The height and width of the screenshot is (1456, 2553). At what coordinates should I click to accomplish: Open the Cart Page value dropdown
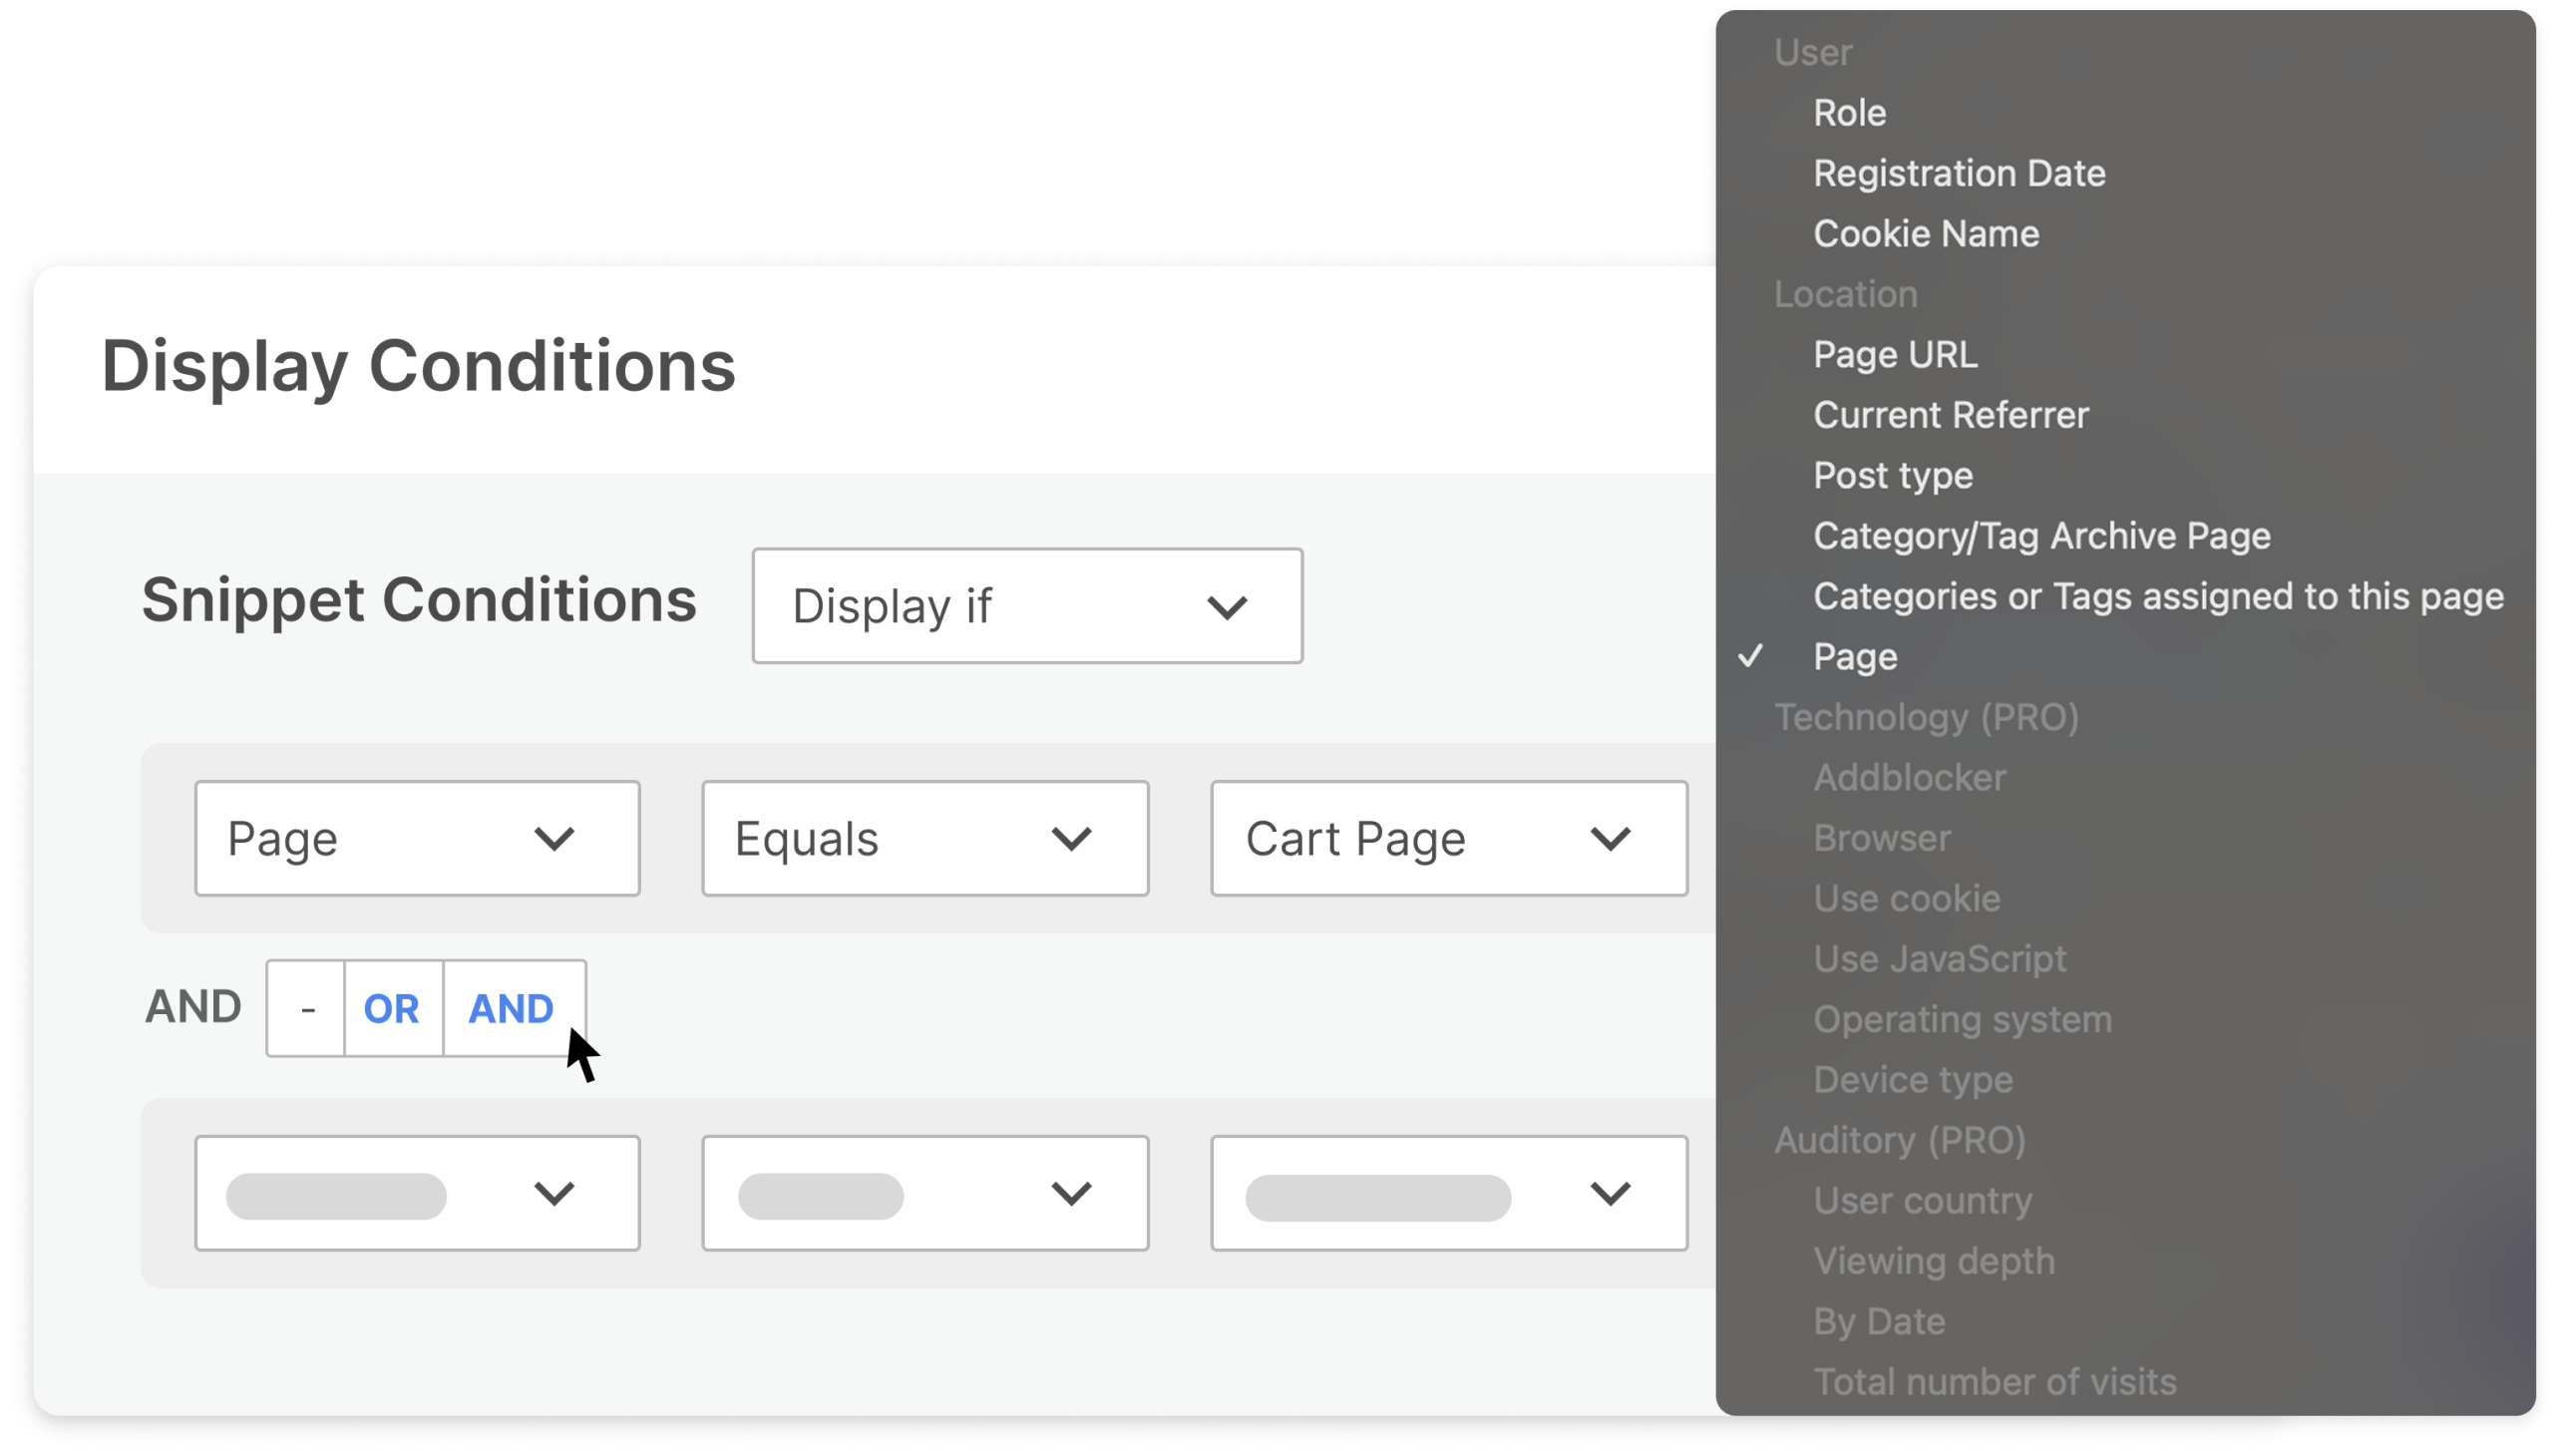click(x=1448, y=838)
